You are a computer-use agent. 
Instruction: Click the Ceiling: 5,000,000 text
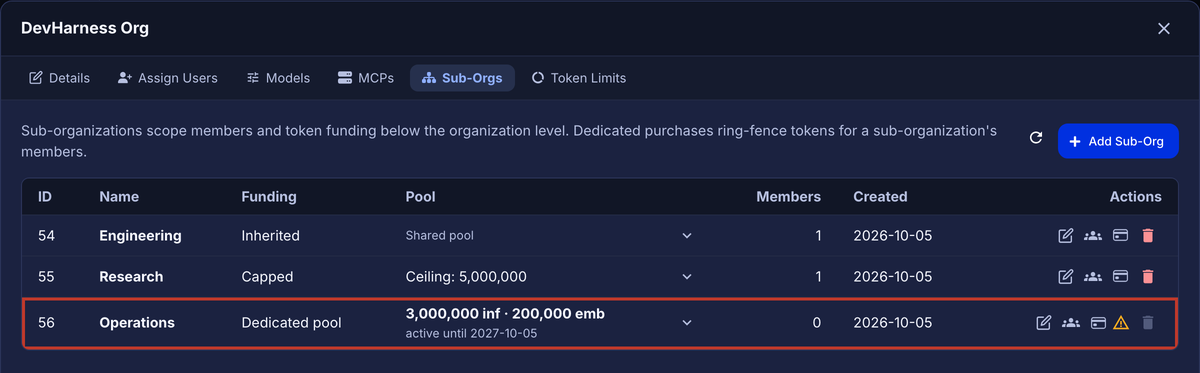tap(466, 276)
